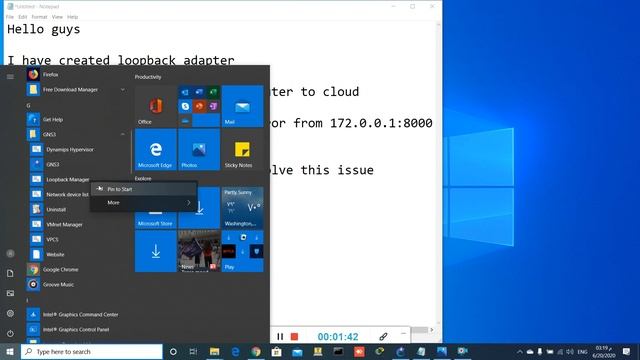Open the weather tile for Washington
The image size is (640, 360).
point(242,208)
